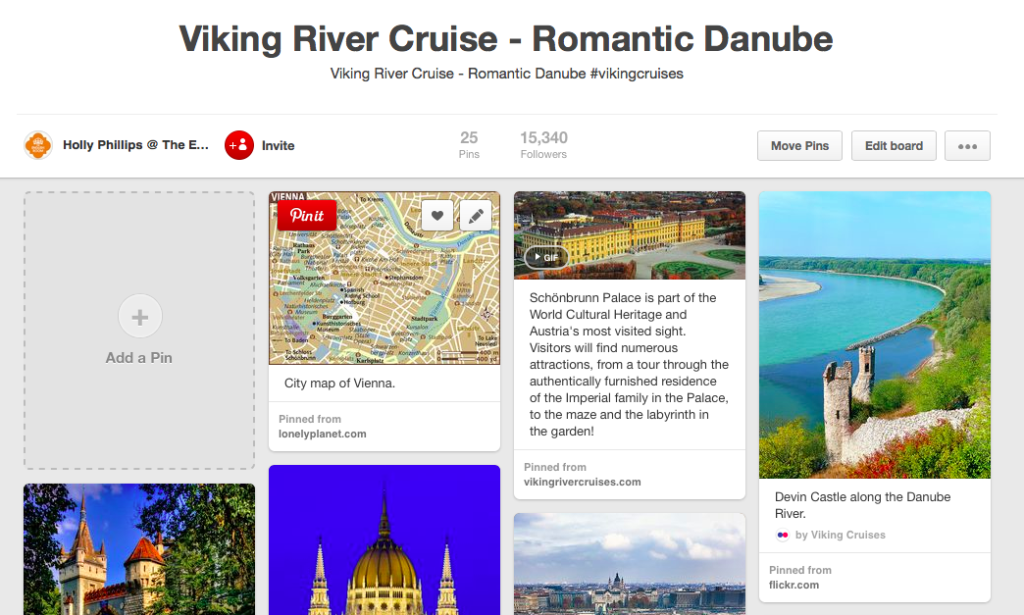The width and height of the screenshot is (1024, 615).
Task: Open the lonelyplanet.com source link
Action: 323,434
